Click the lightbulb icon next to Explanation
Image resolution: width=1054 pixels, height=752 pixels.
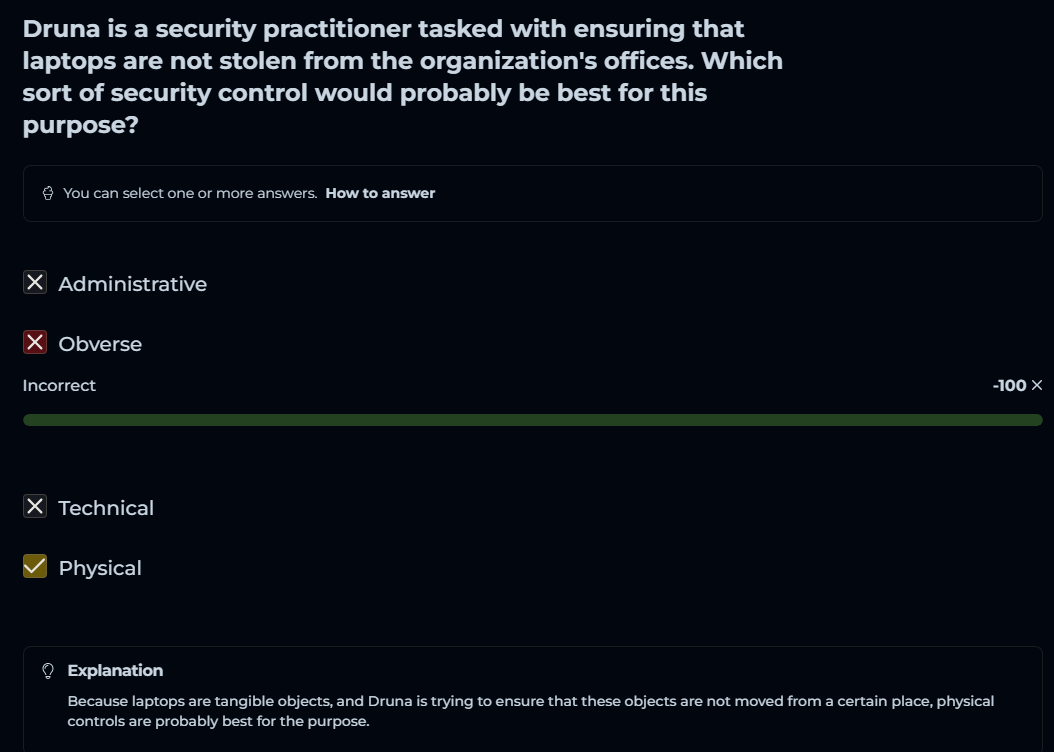[48, 671]
